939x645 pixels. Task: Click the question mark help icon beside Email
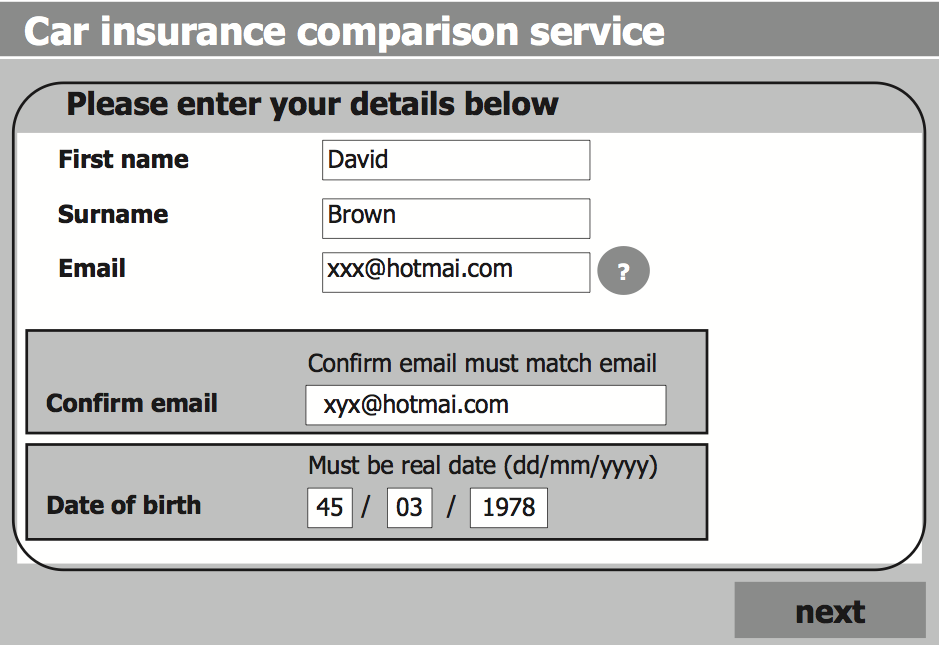623,272
